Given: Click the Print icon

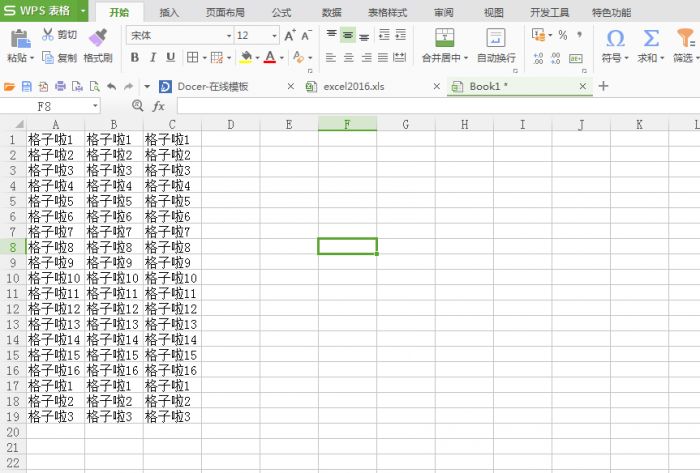Looking at the screenshot, I should tap(60, 86).
